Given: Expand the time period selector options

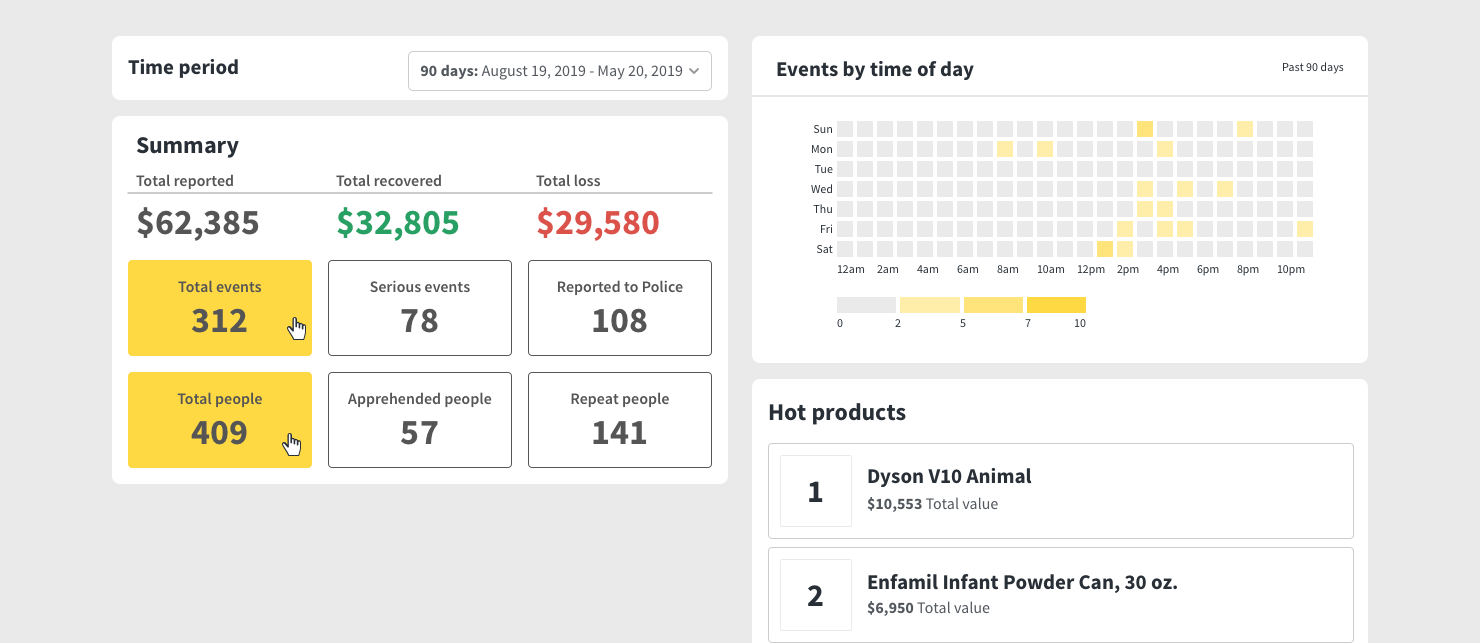Looking at the screenshot, I should click(559, 70).
